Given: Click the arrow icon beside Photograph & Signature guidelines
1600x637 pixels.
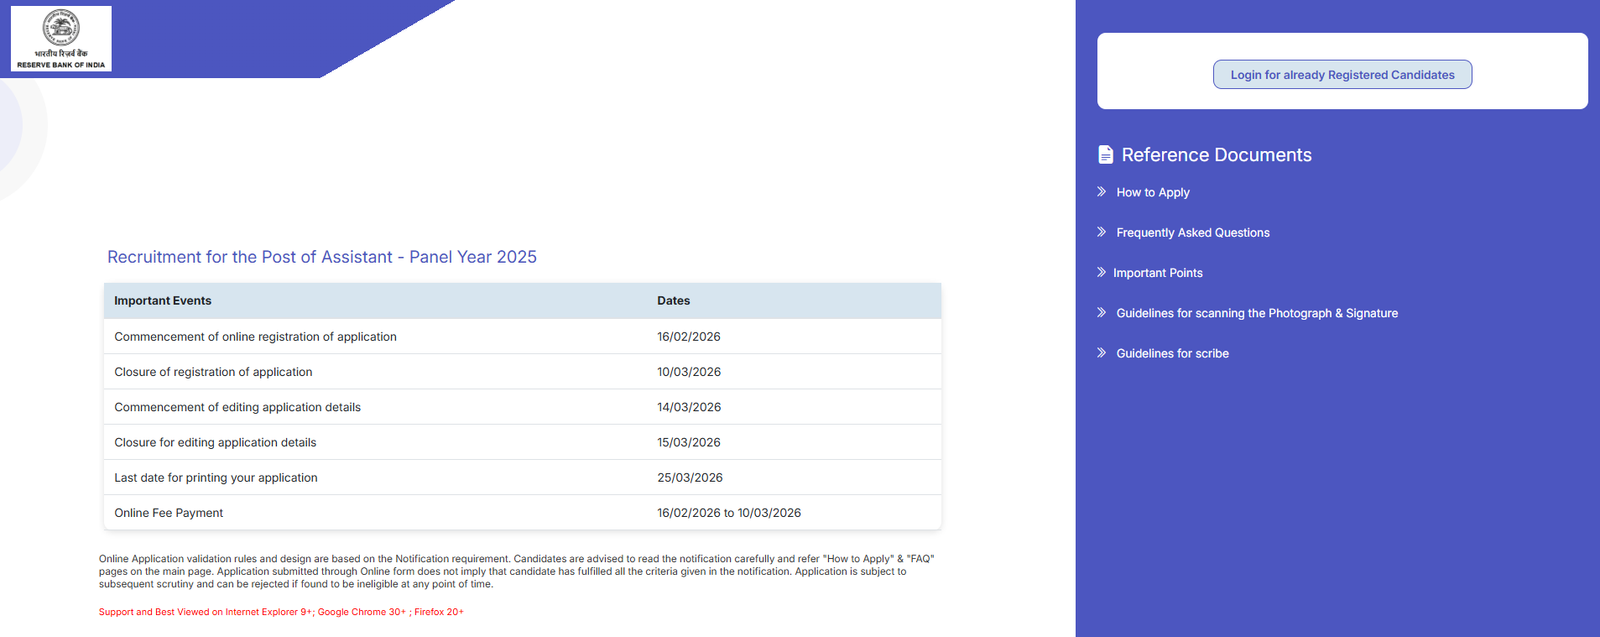Looking at the screenshot, I should [x=1101, y=313].
